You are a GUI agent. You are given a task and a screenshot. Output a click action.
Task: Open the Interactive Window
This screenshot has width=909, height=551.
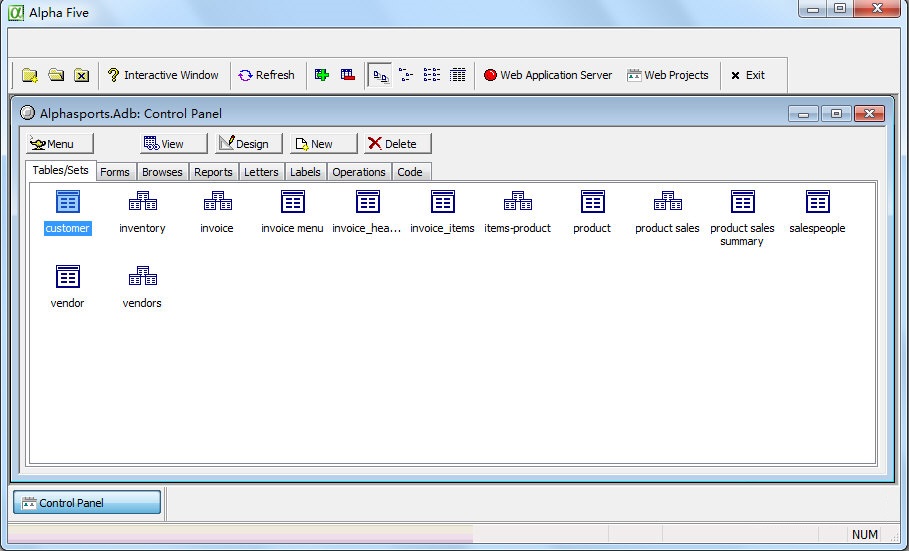coord(163,75)
